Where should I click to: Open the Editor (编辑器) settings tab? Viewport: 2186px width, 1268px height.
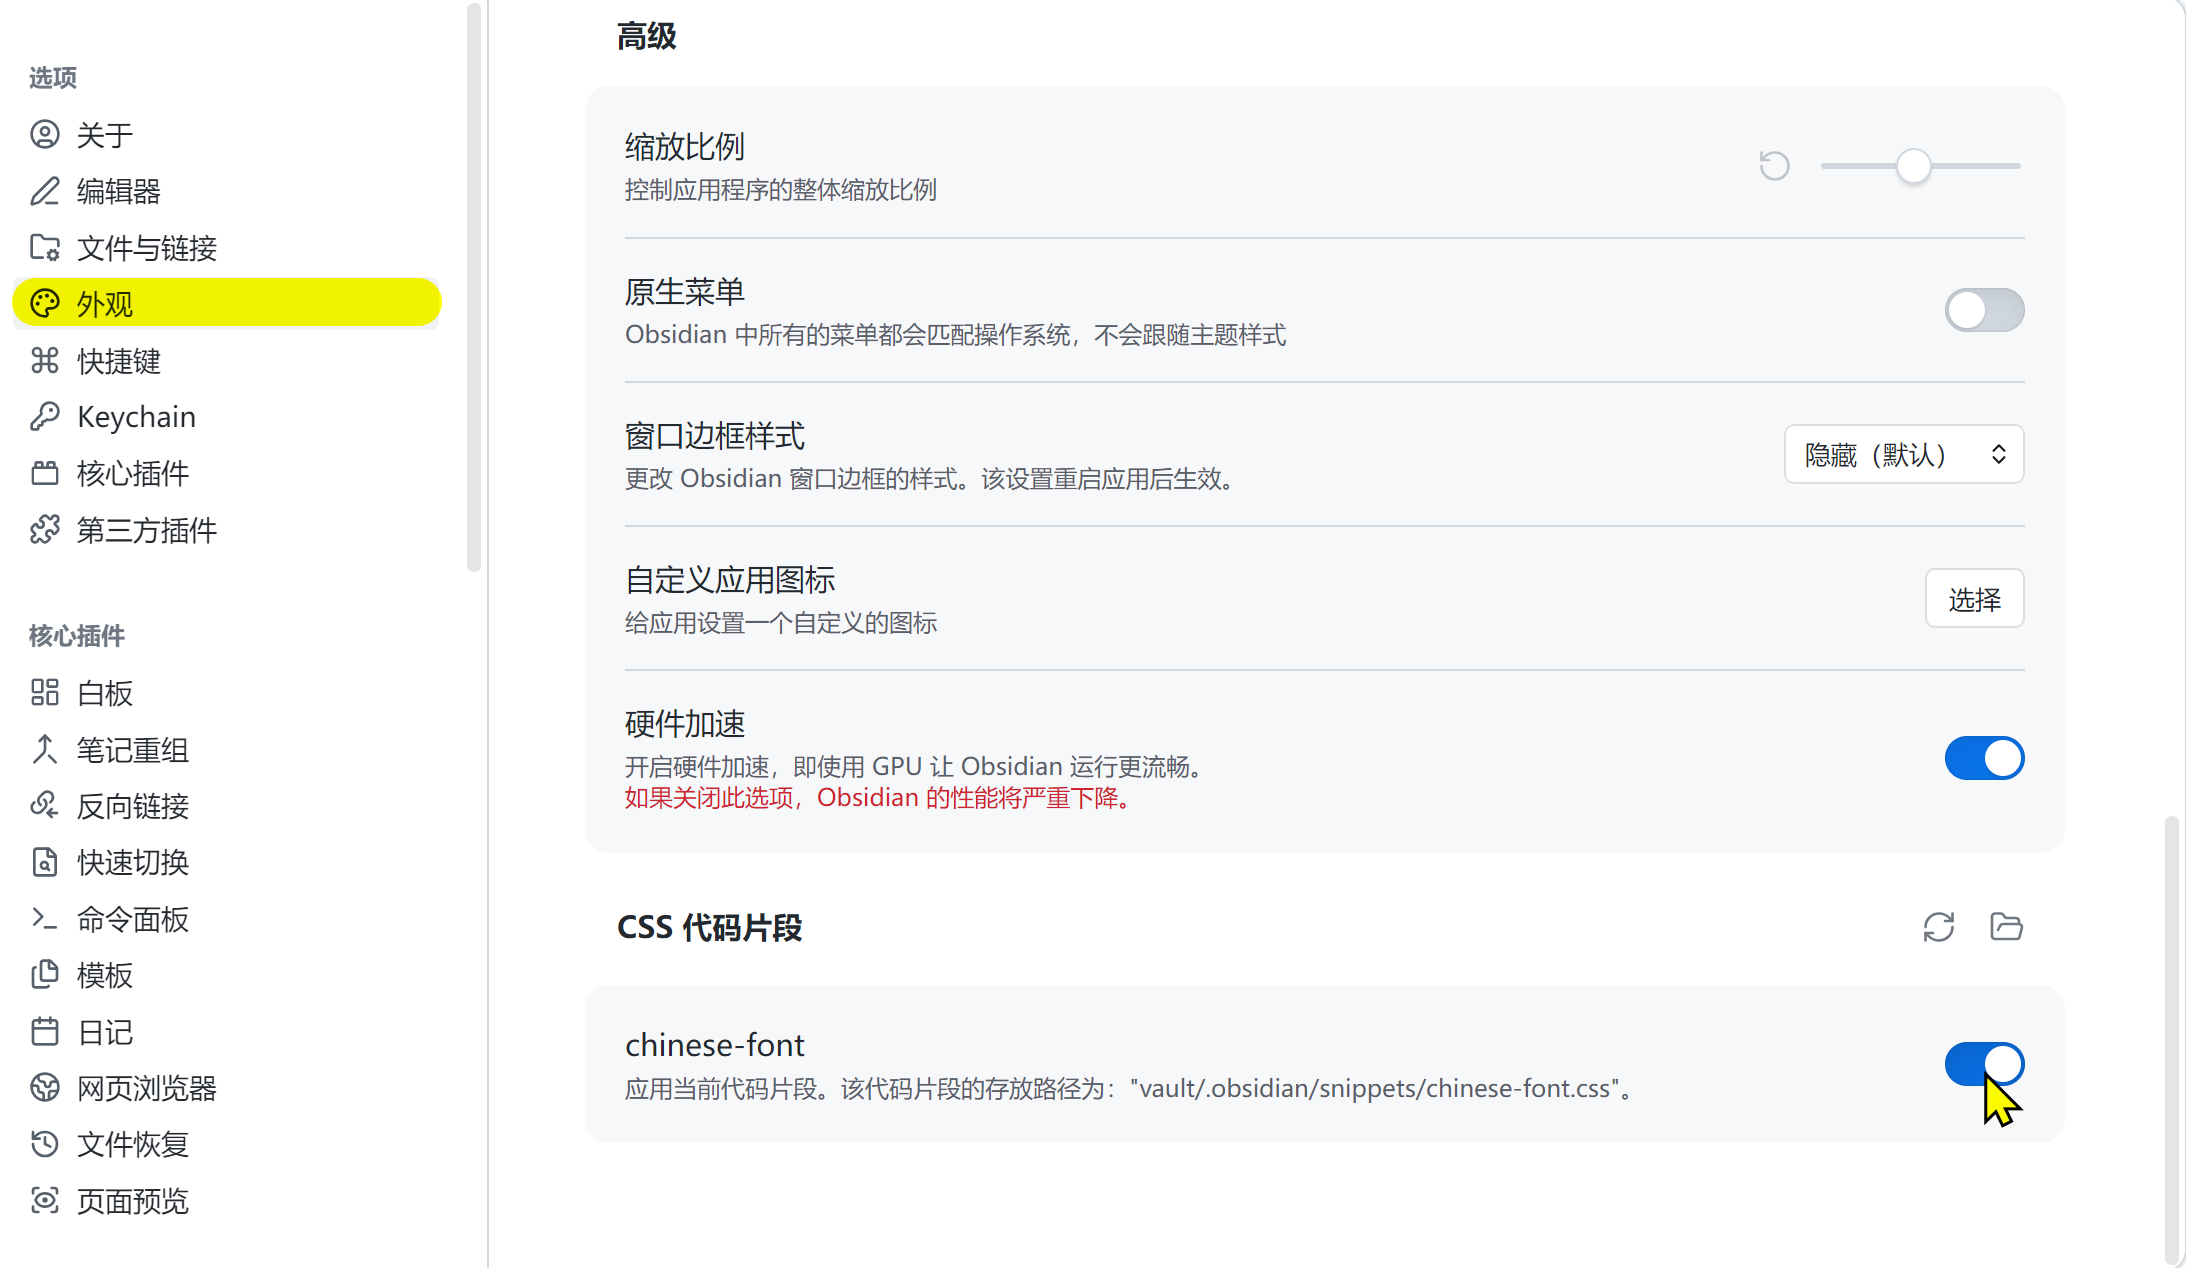[x=118, y=191]
